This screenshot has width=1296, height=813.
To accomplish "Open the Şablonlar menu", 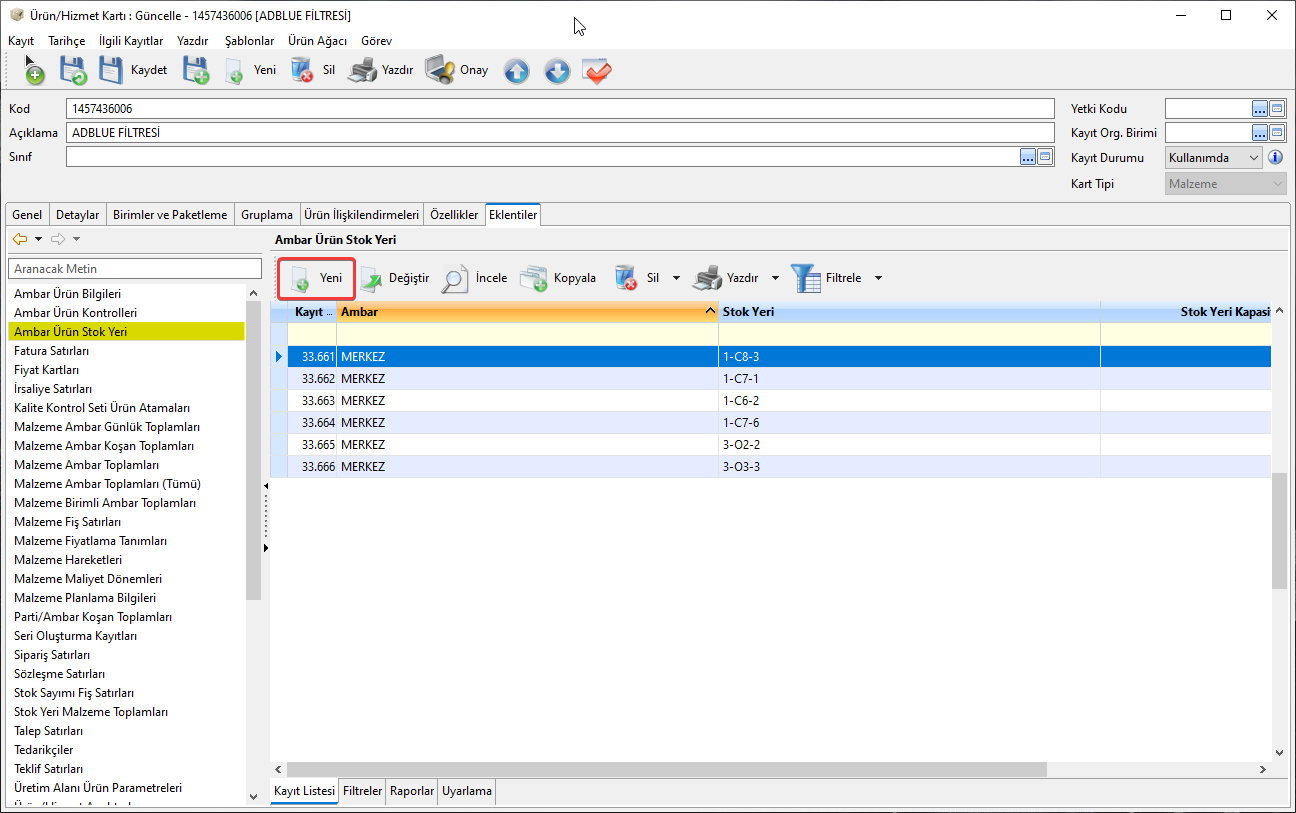I will [249, 41].
